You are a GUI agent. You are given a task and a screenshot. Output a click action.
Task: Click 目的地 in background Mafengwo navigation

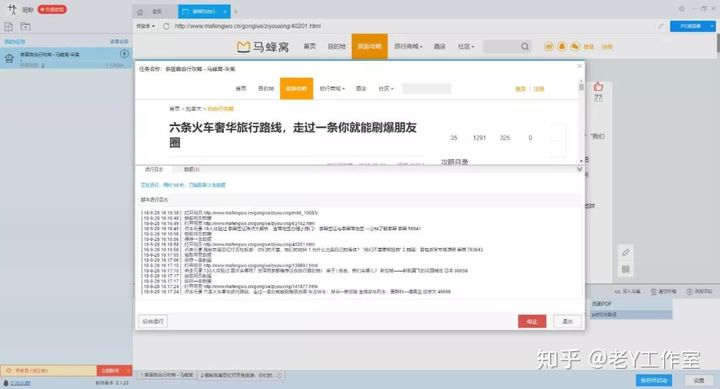(336, 46)
